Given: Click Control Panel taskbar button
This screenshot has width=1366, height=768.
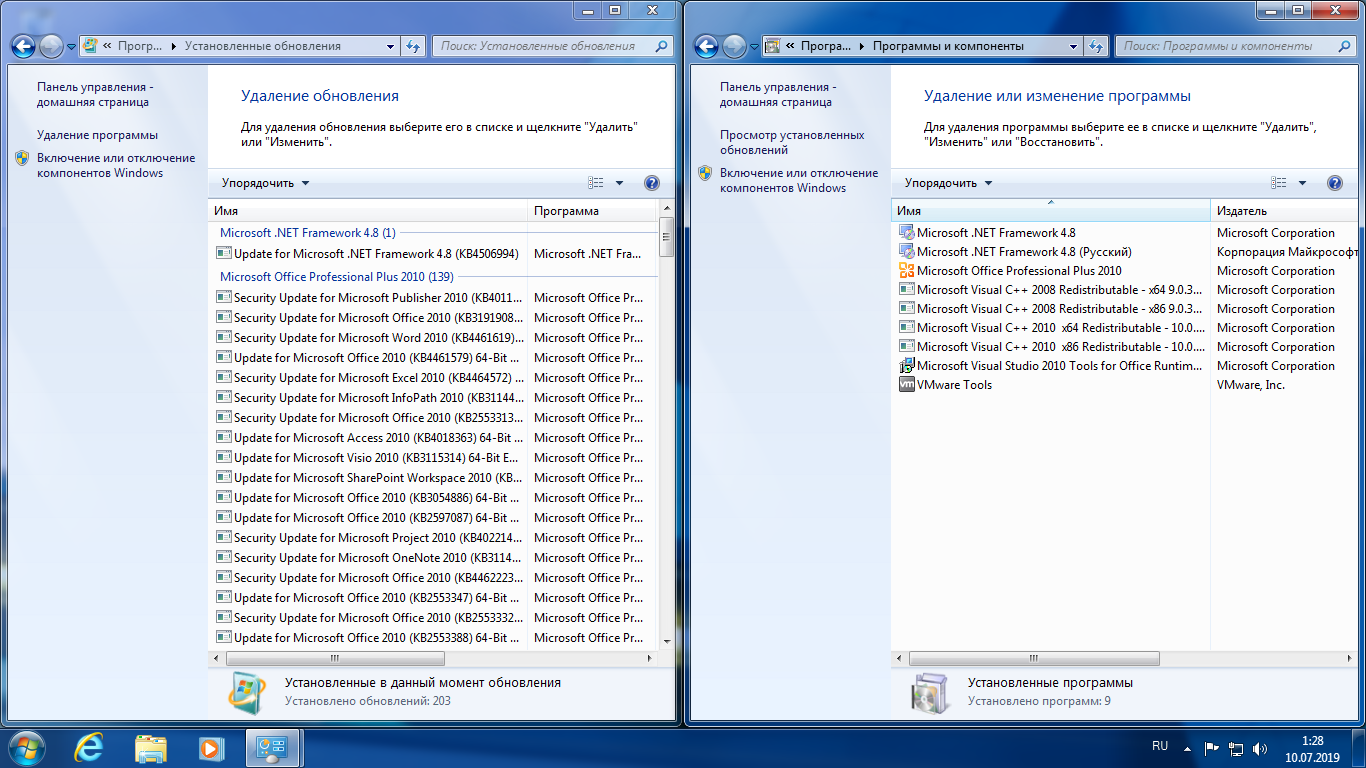Looking at the screenshot, I should pos(272,748).
